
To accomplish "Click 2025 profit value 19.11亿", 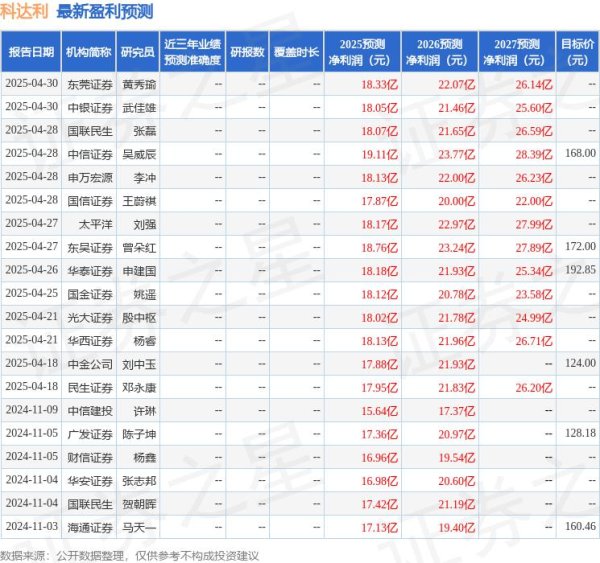I will (380, 155).
